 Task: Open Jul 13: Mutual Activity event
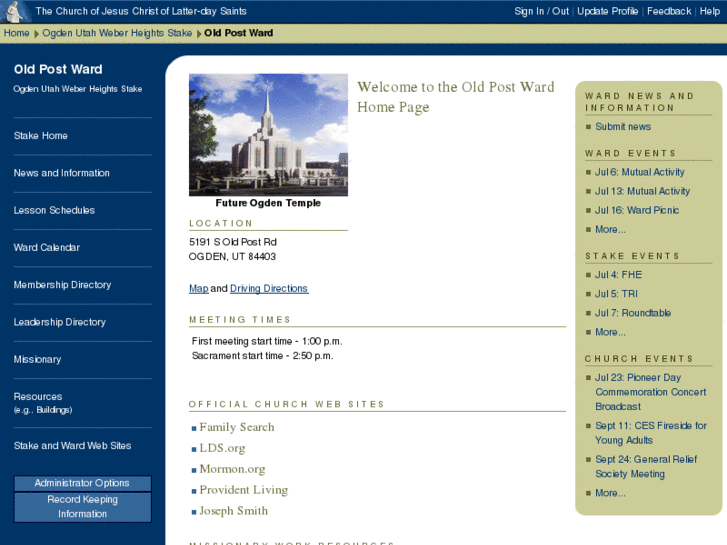(x=643, y=191)
